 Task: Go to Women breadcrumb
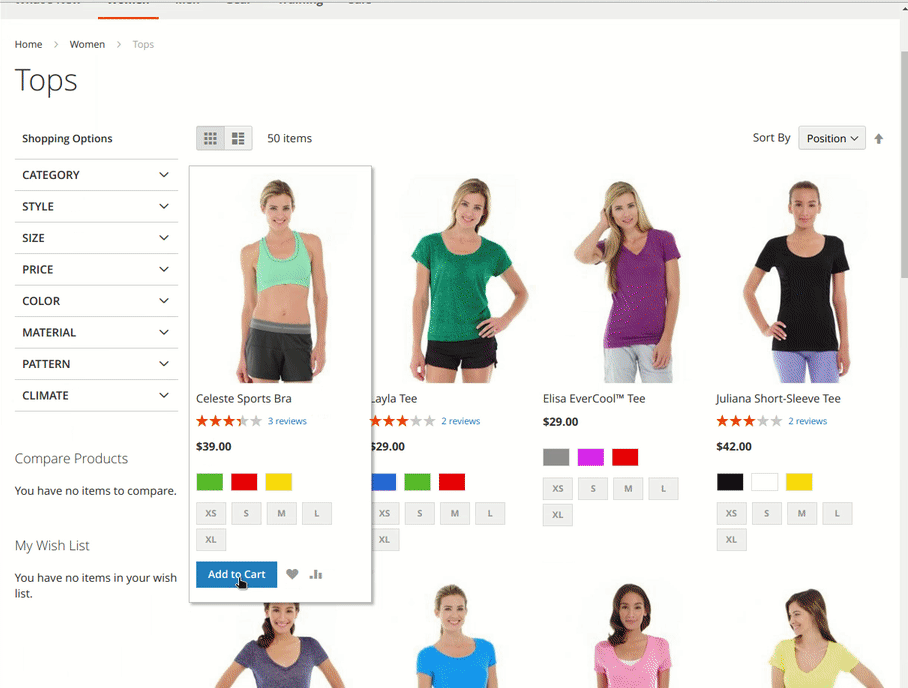[87, 45]
